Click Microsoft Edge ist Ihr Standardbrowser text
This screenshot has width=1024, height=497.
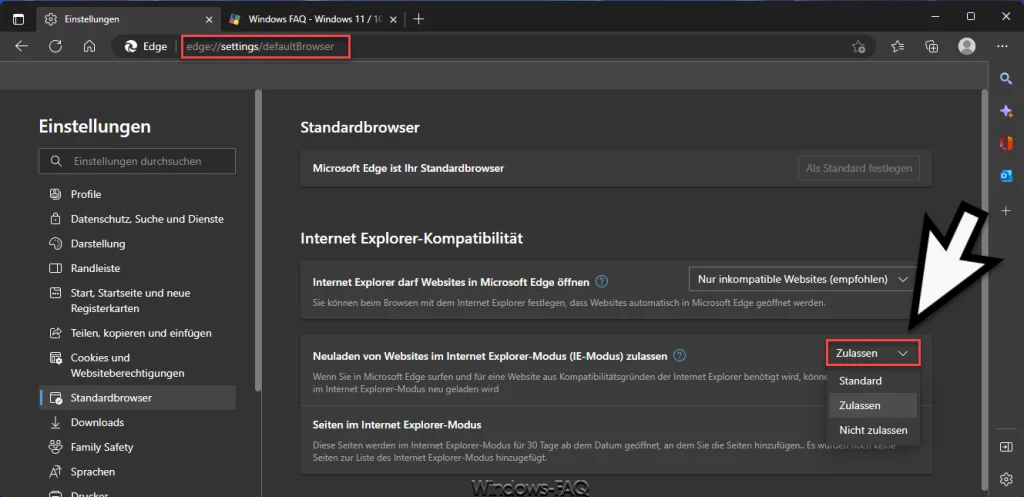point(408,168)
